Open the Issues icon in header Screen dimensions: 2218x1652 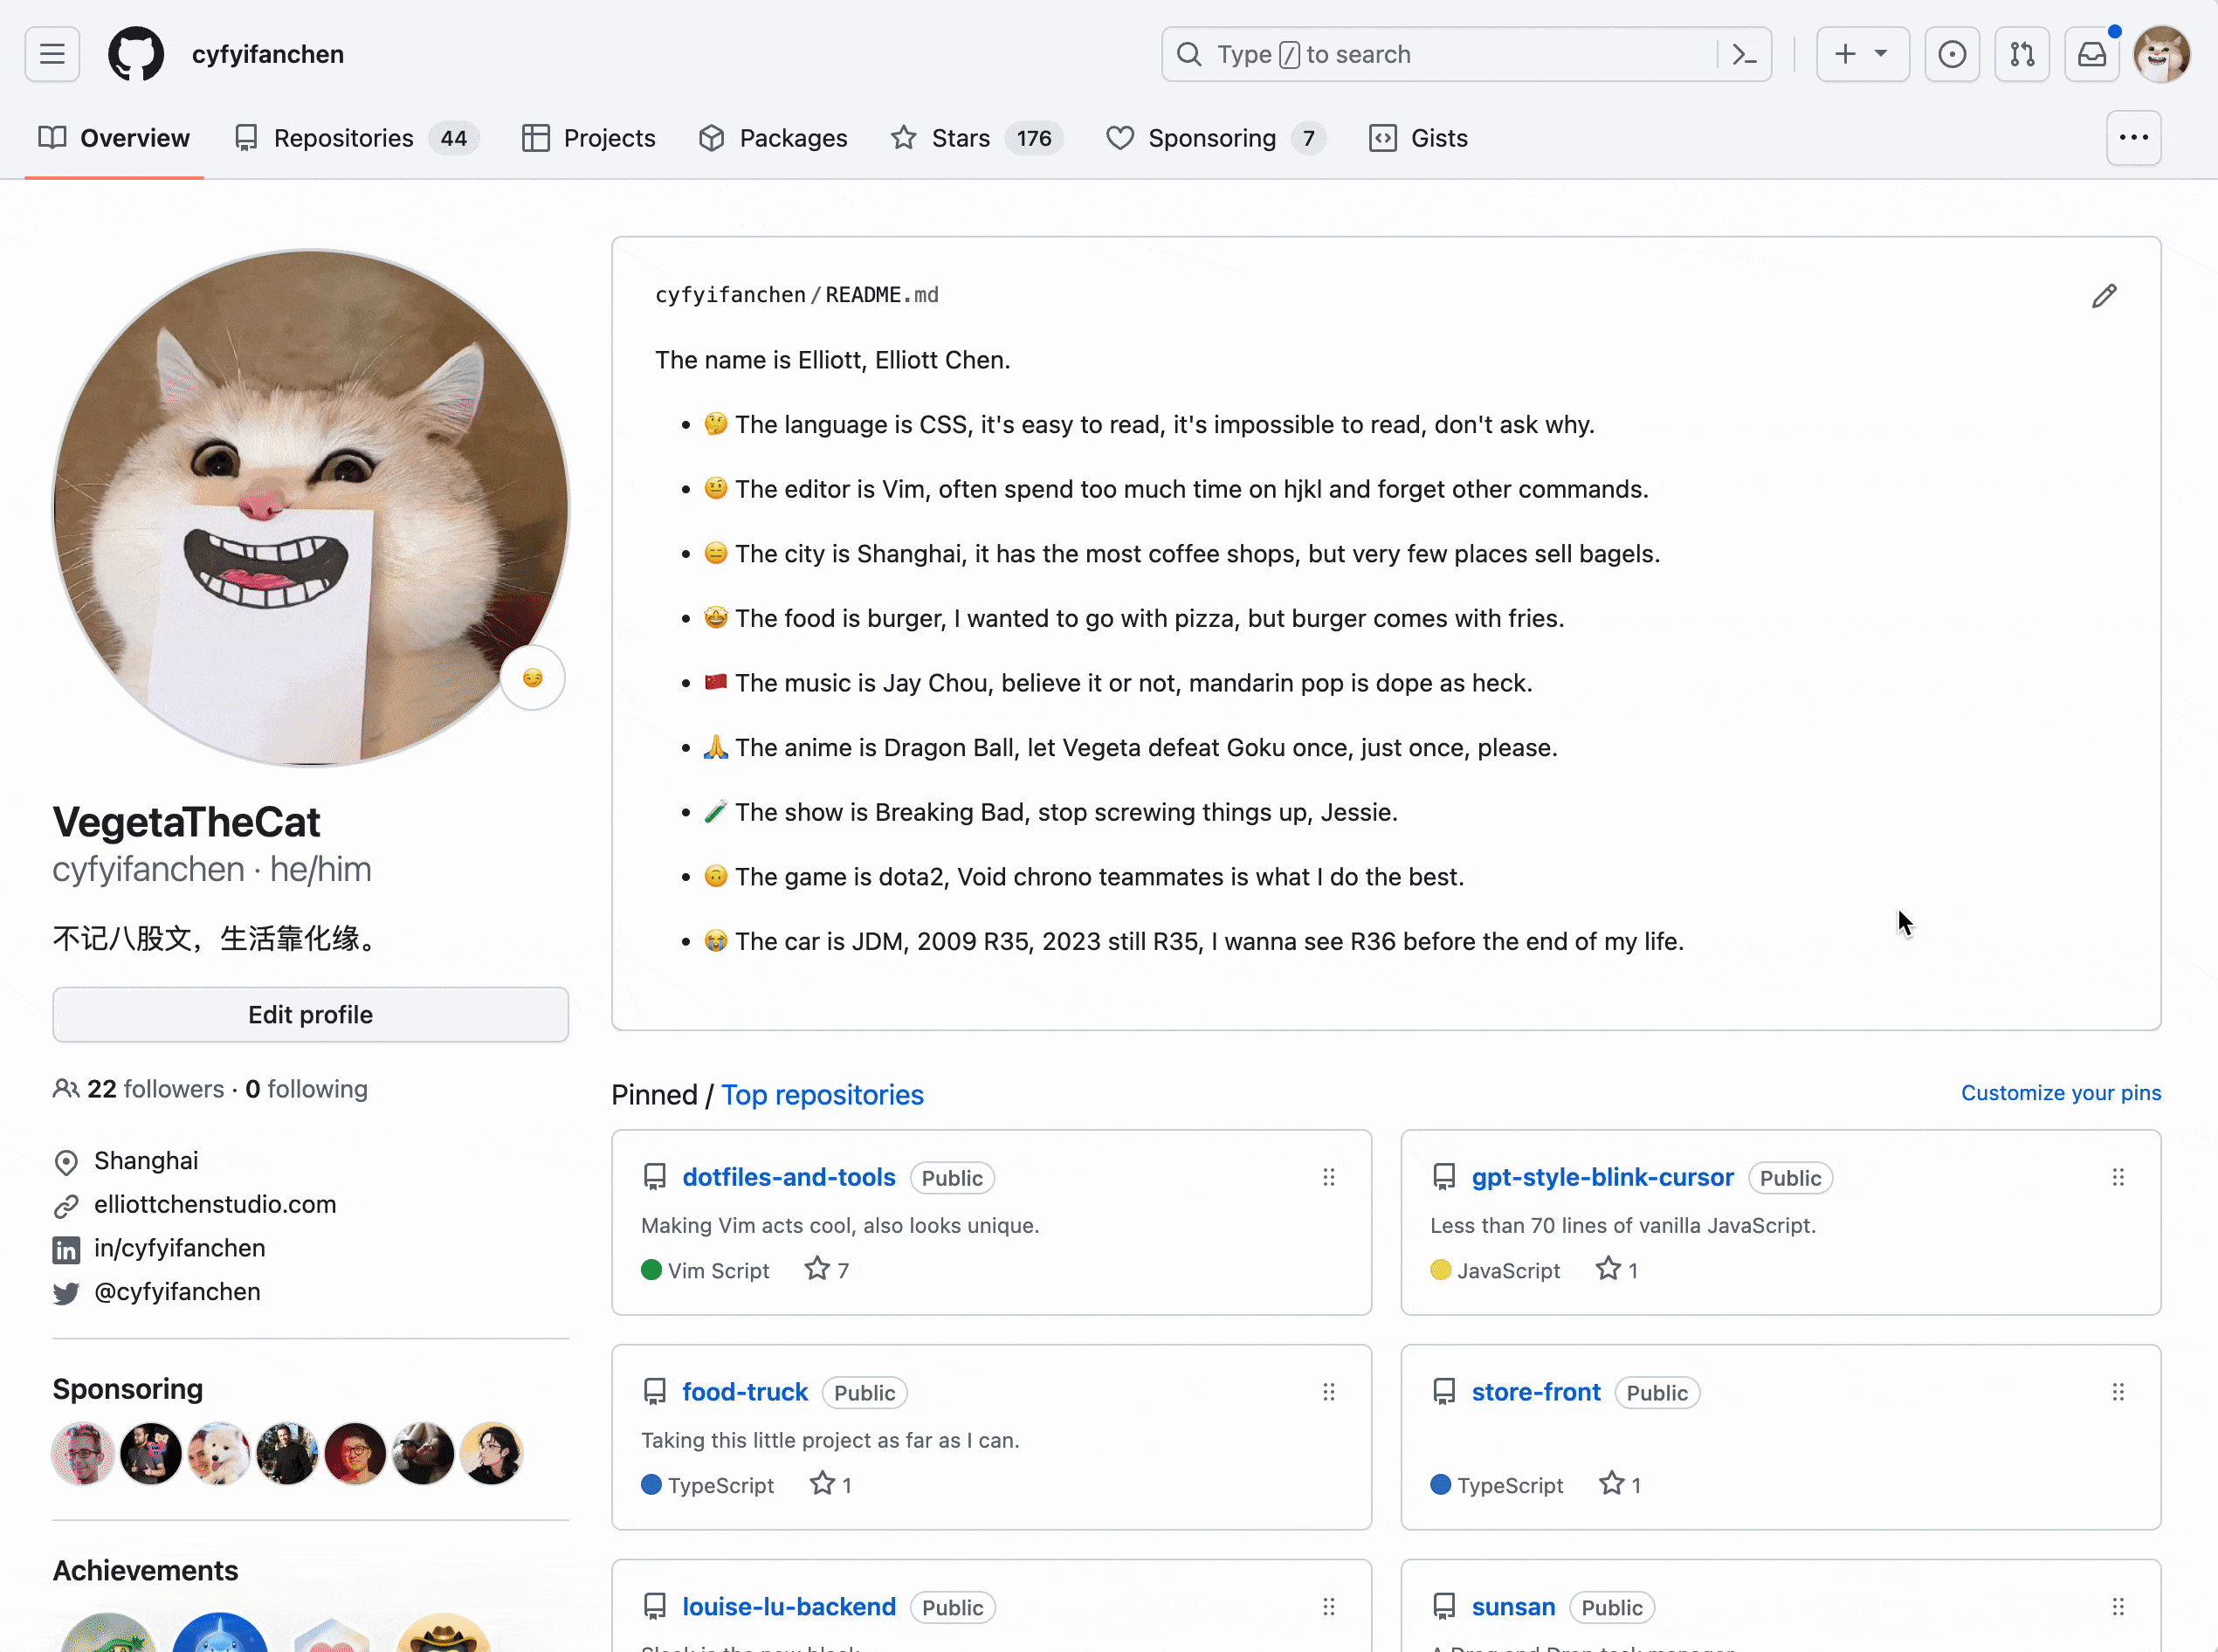click(x=1951, y=54)
